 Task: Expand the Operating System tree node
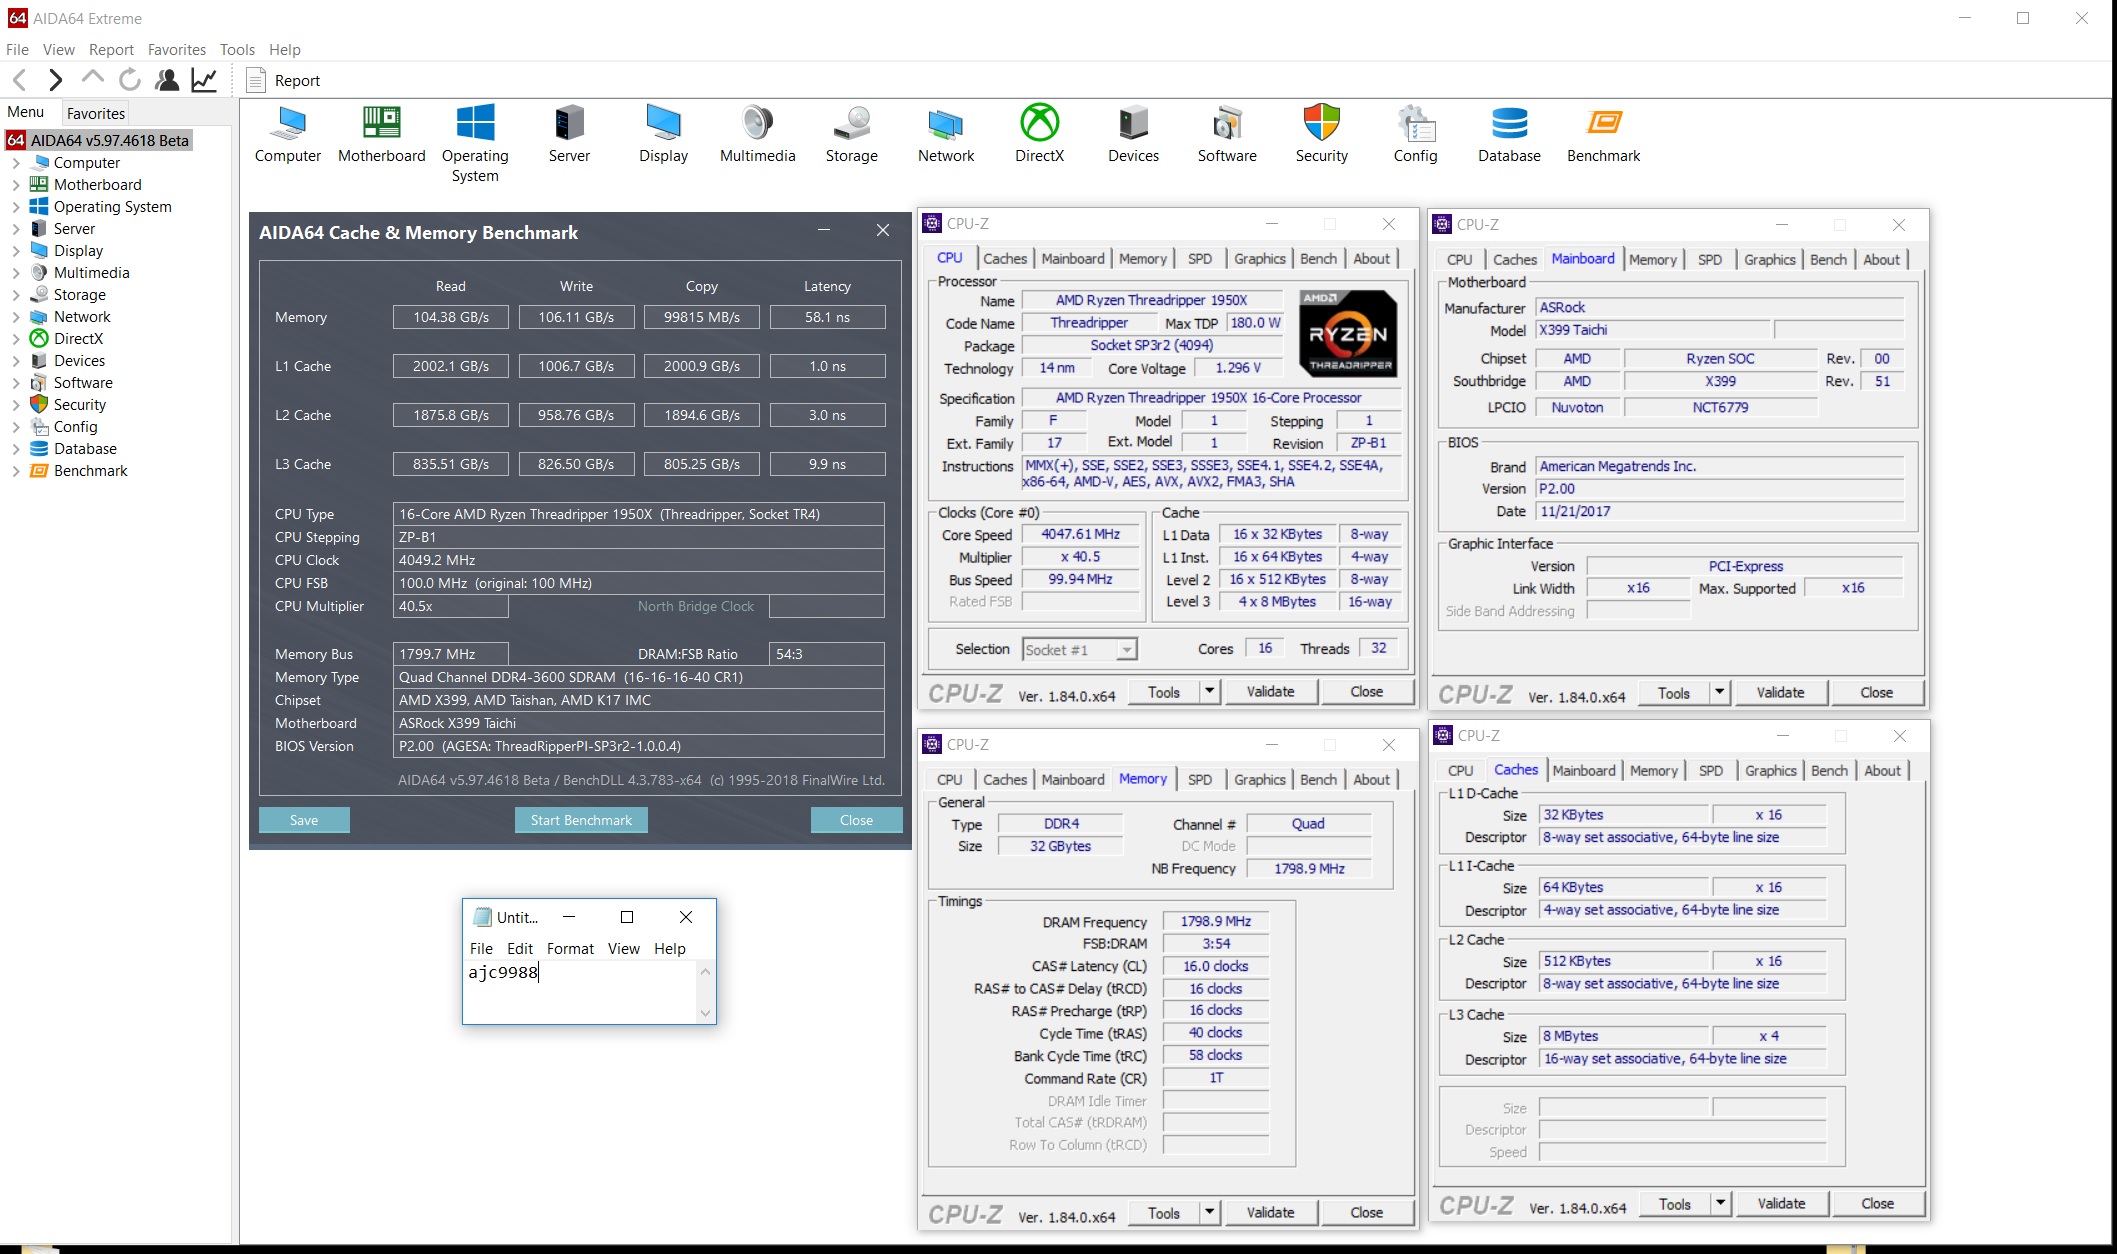coord(16,207)
